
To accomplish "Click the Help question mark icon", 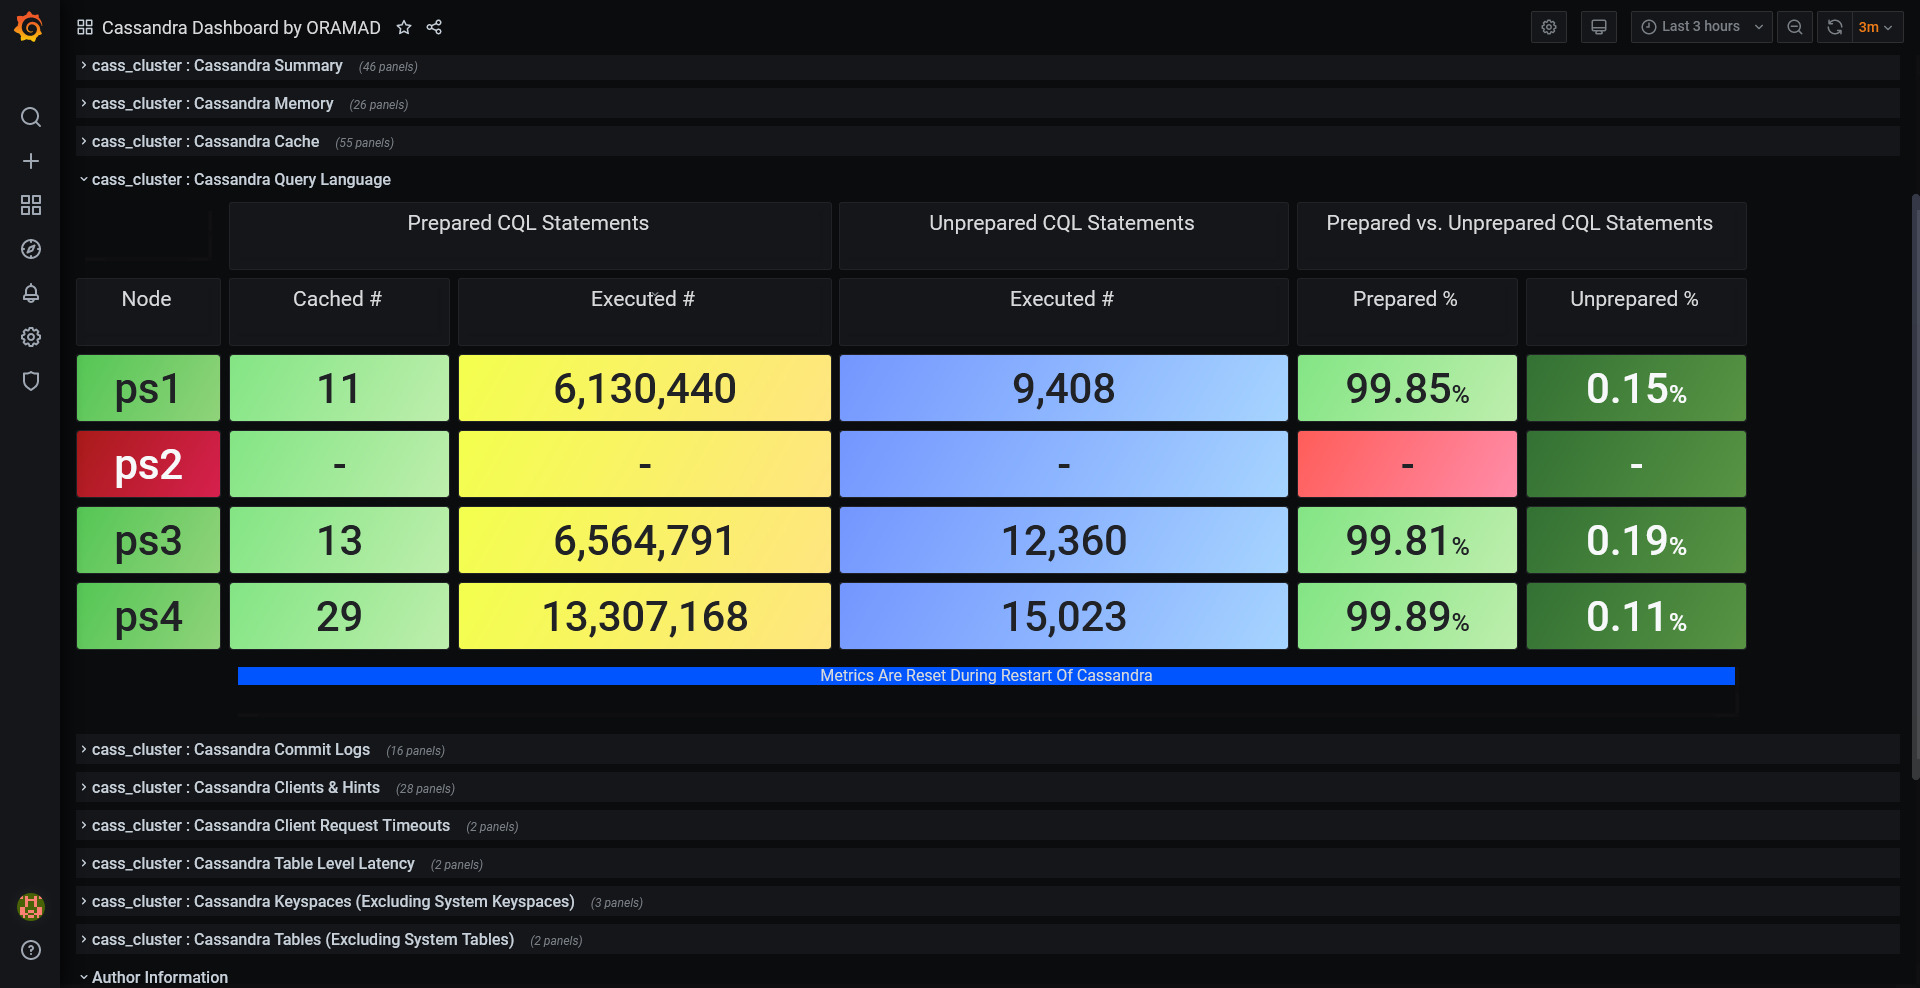I will tap(31, 950).
